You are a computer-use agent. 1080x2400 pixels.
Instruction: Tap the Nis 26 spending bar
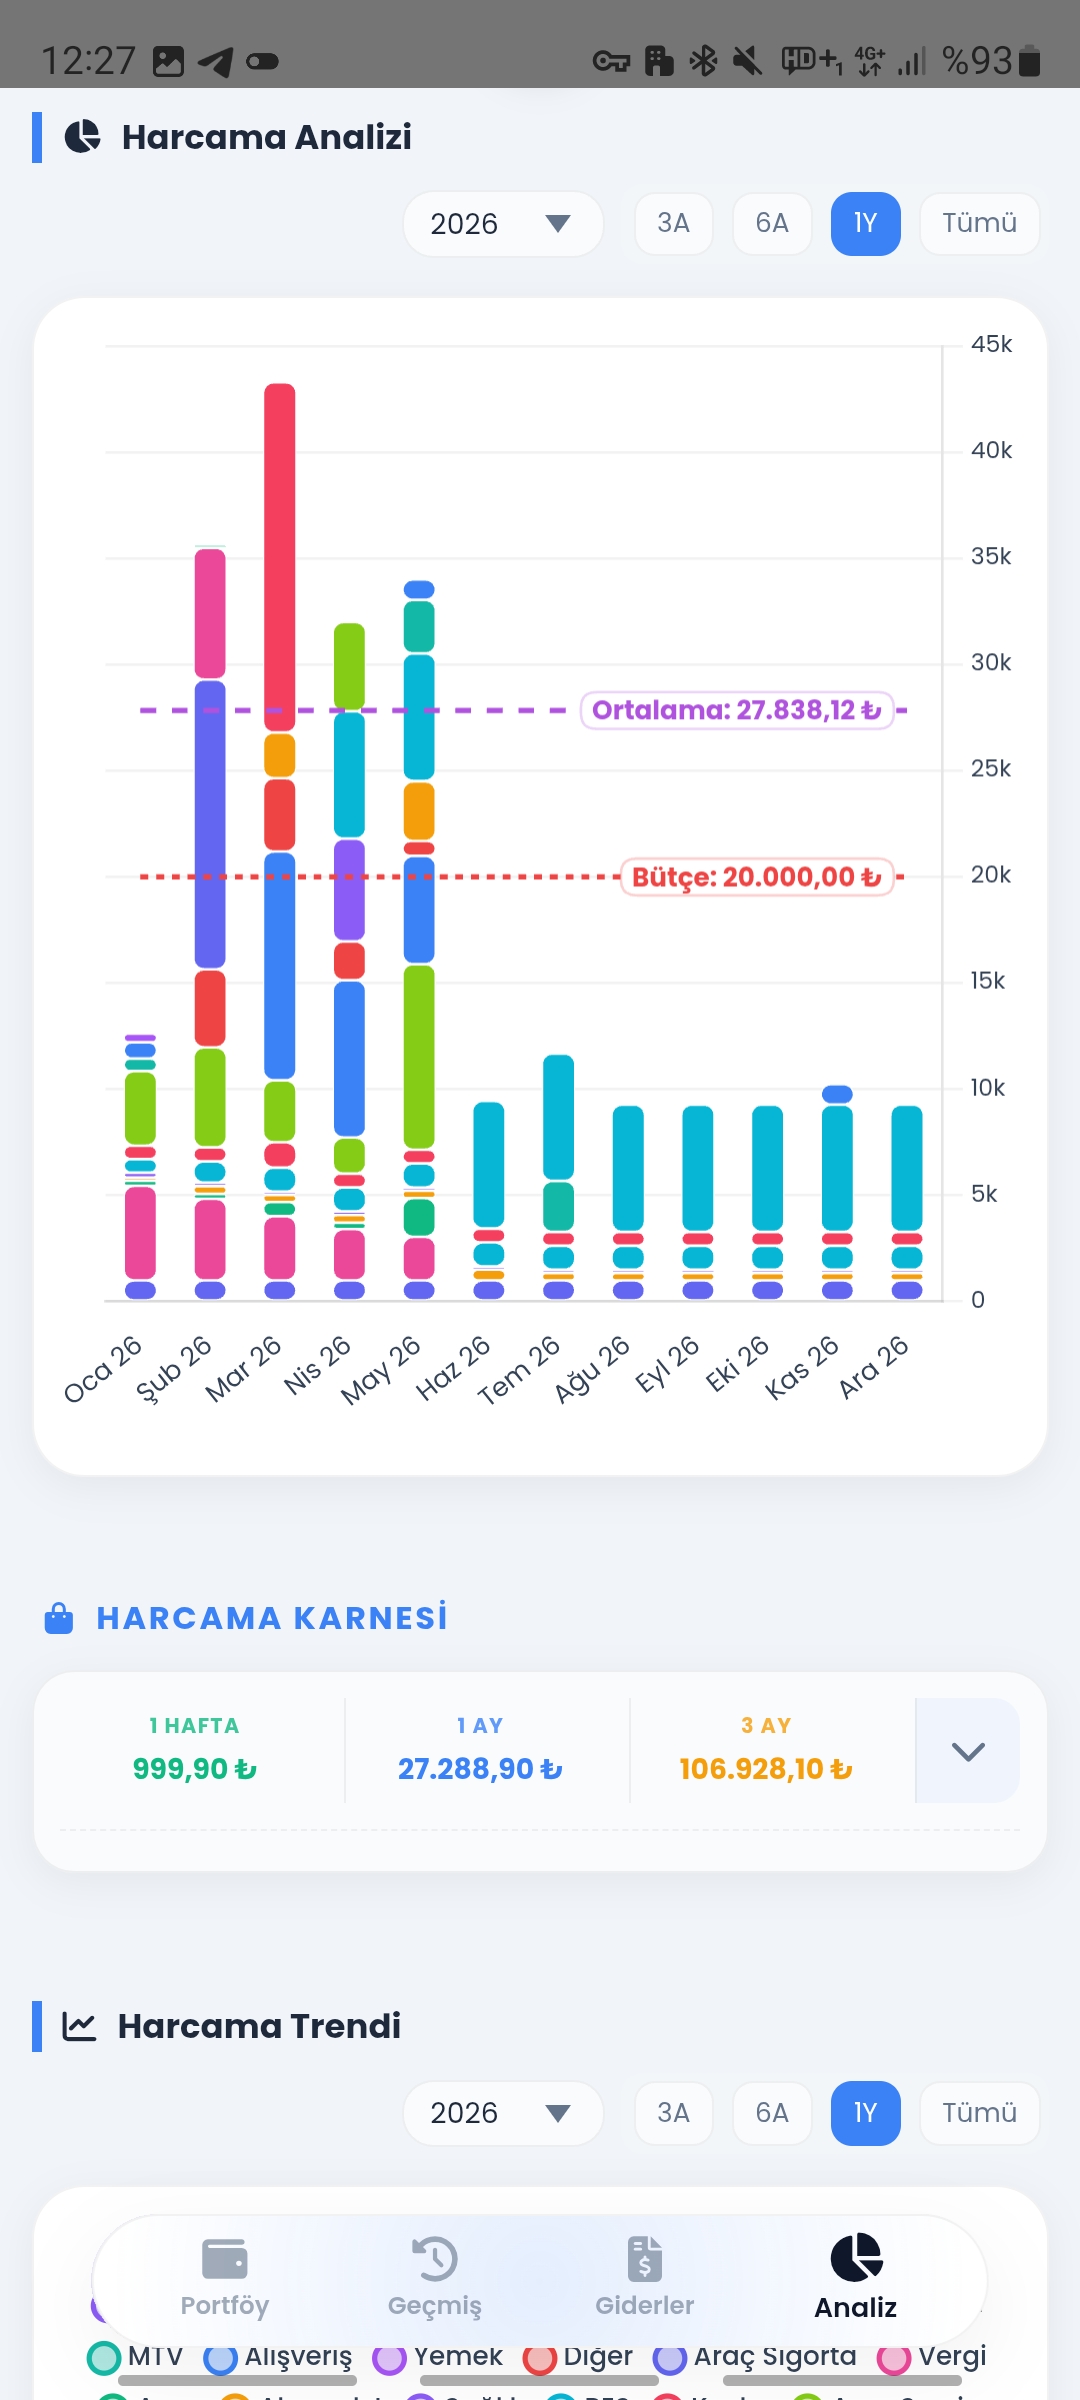coord(349,961)
